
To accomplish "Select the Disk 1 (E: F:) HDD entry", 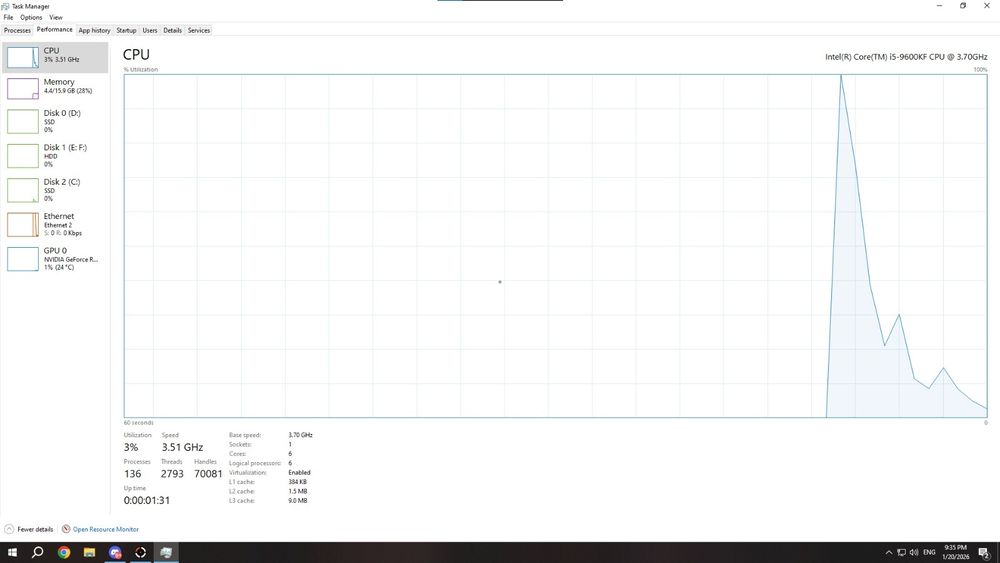I will point(55,156).
